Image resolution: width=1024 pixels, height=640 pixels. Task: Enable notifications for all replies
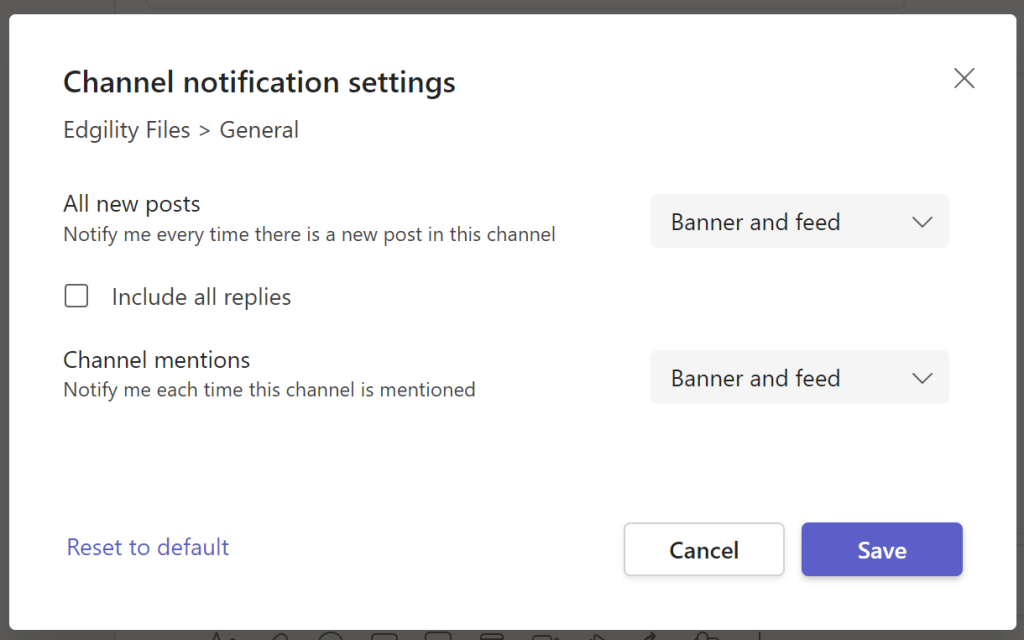pos(76,295)
